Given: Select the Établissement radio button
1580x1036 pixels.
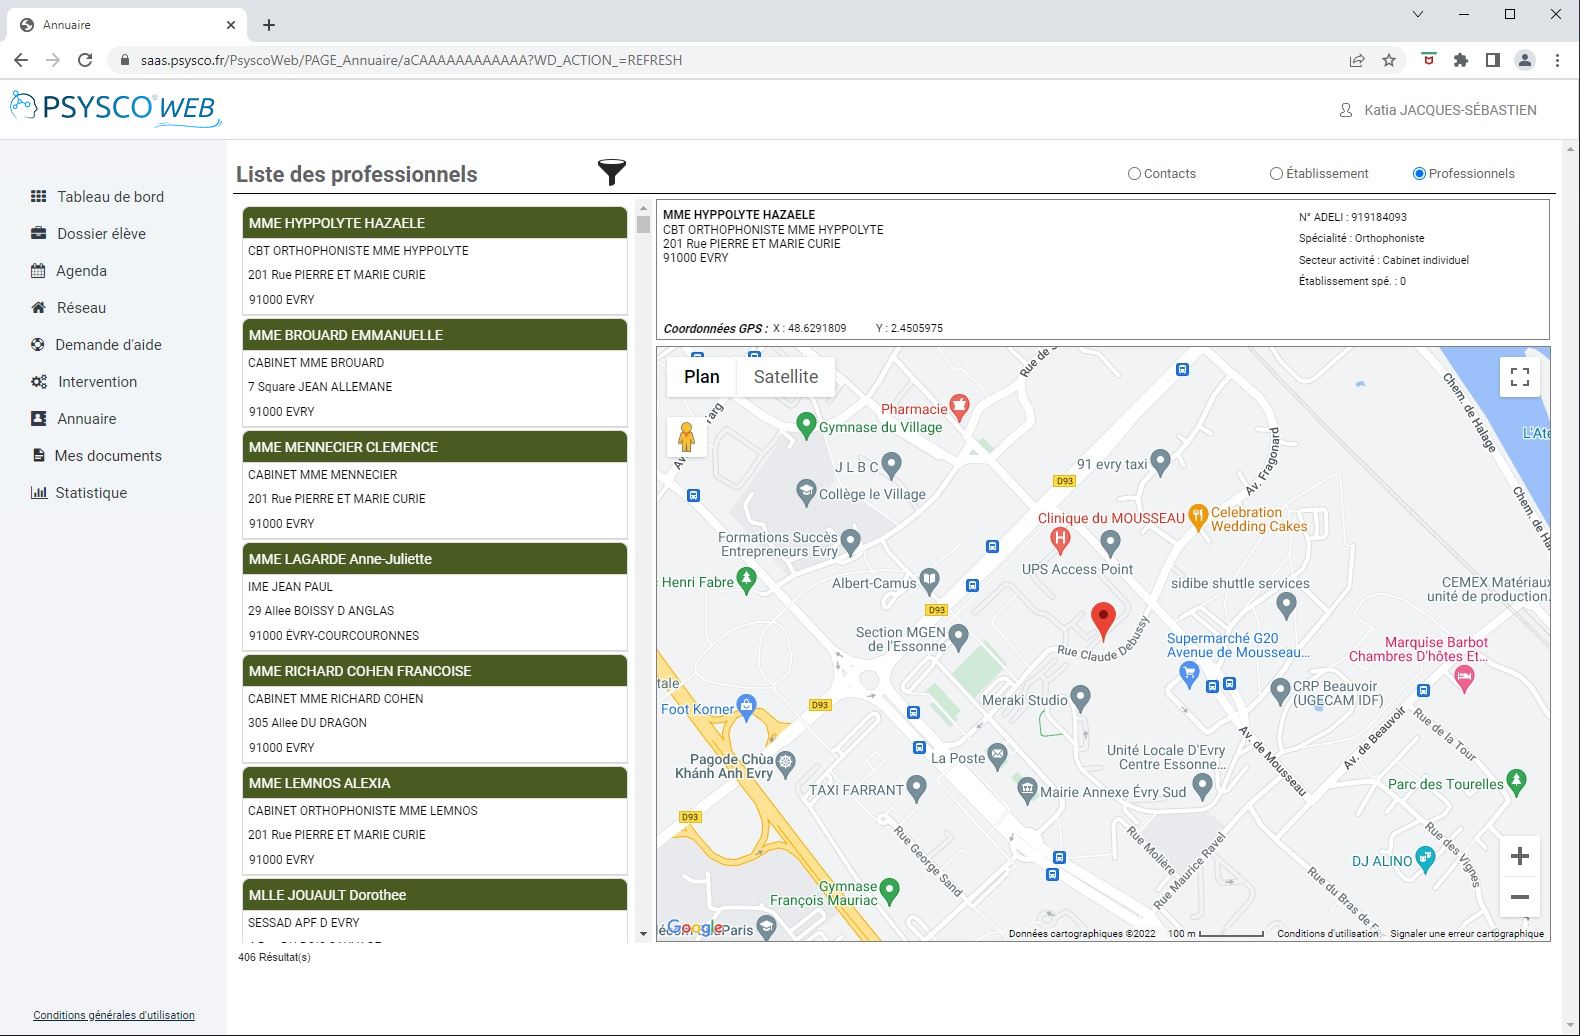Looking at the screenshot, I should pos(1276,174).
